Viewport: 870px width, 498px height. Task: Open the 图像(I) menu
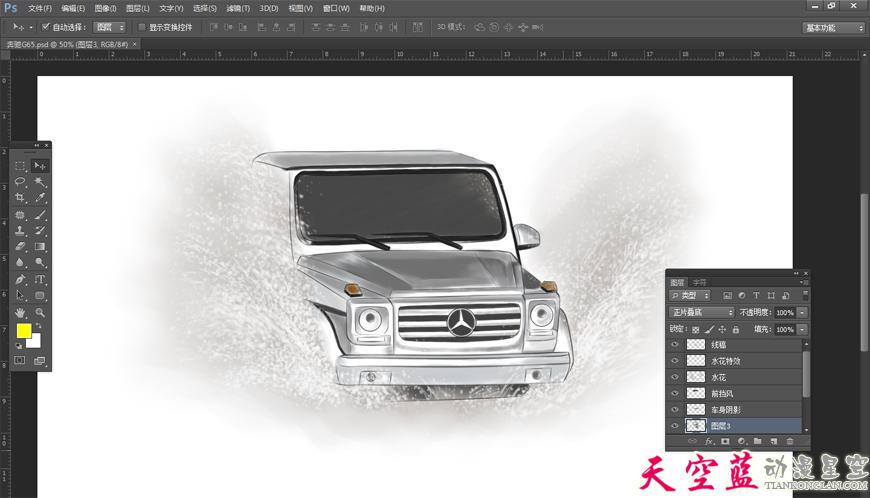tap(105, 8)
